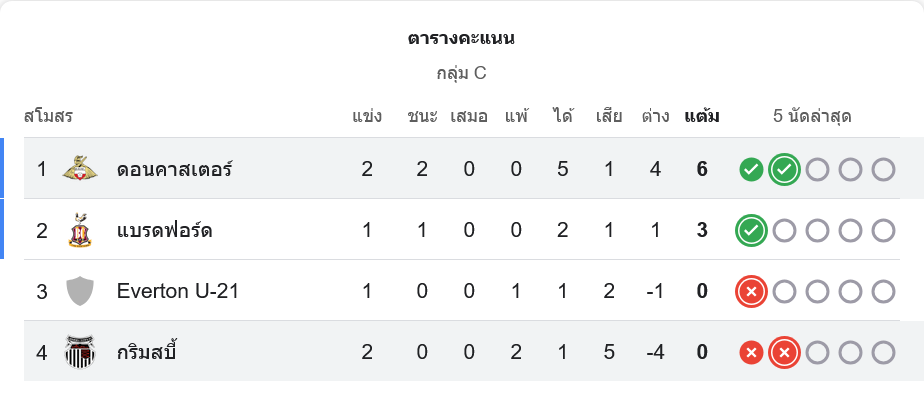Open the Everton U-21 team link
Screen dimensions: 924x403
pyautogui.click(x=177, y=292)
